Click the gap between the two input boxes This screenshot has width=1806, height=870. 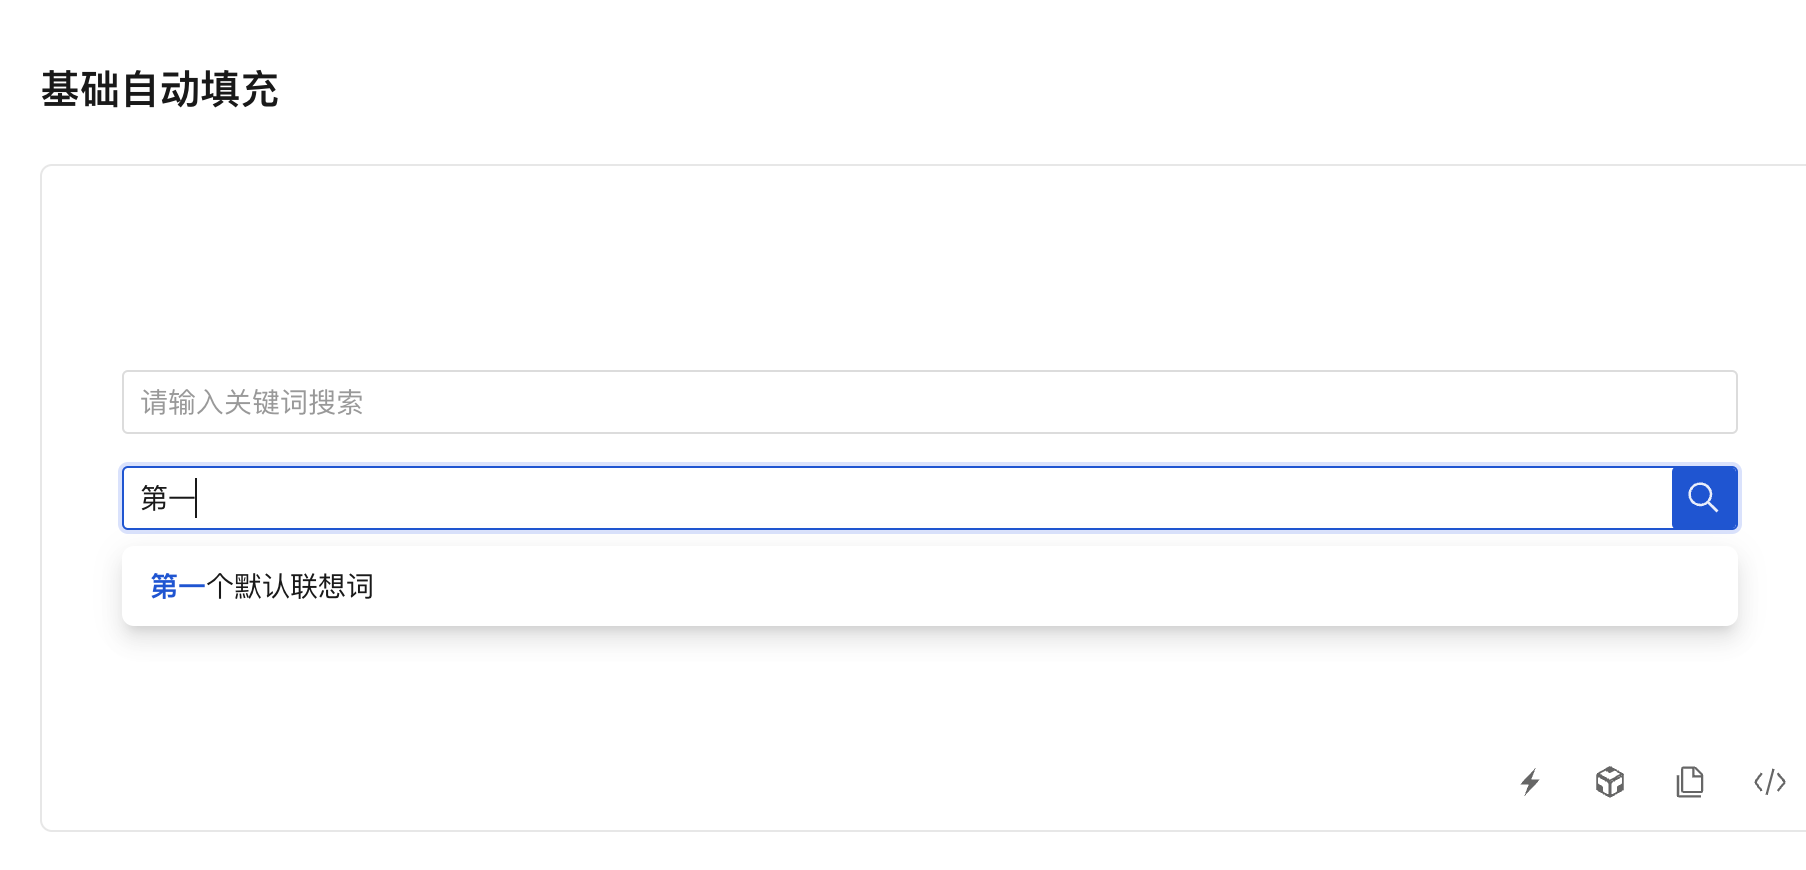coord(929,450)
